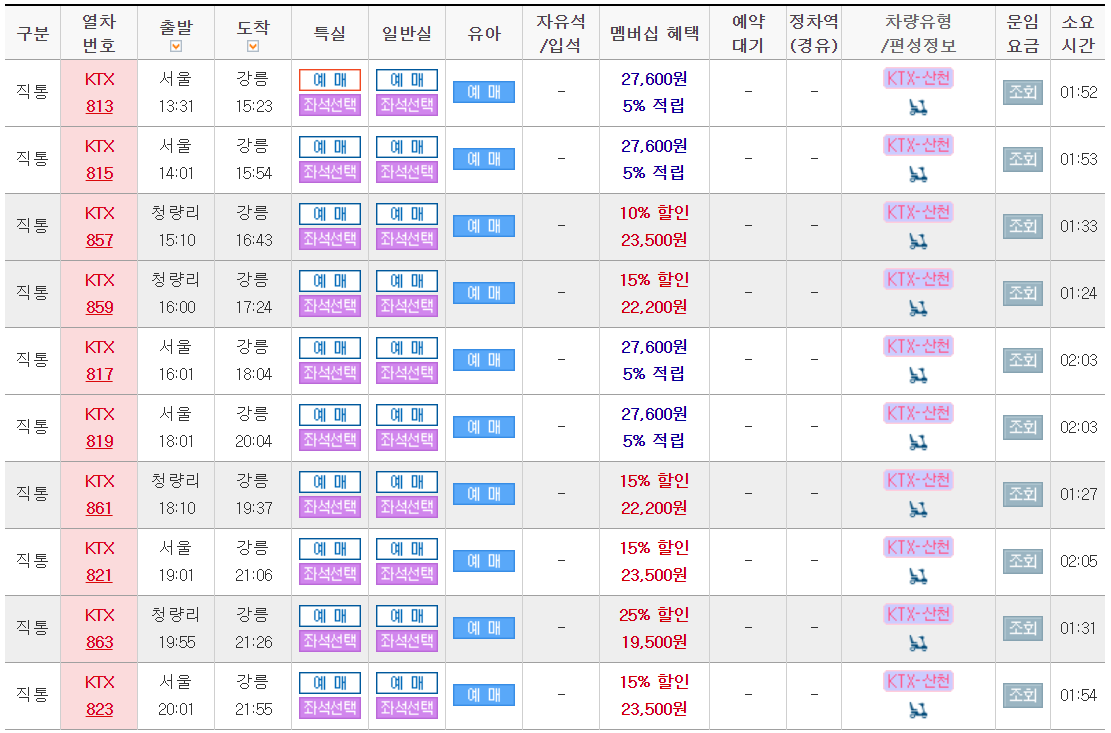Click wheelchair seat icon for KTX 819

coord(918,442)
